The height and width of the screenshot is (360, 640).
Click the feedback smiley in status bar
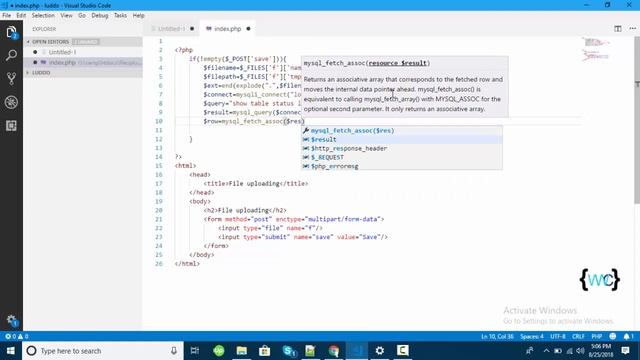[x=613, y=336]
